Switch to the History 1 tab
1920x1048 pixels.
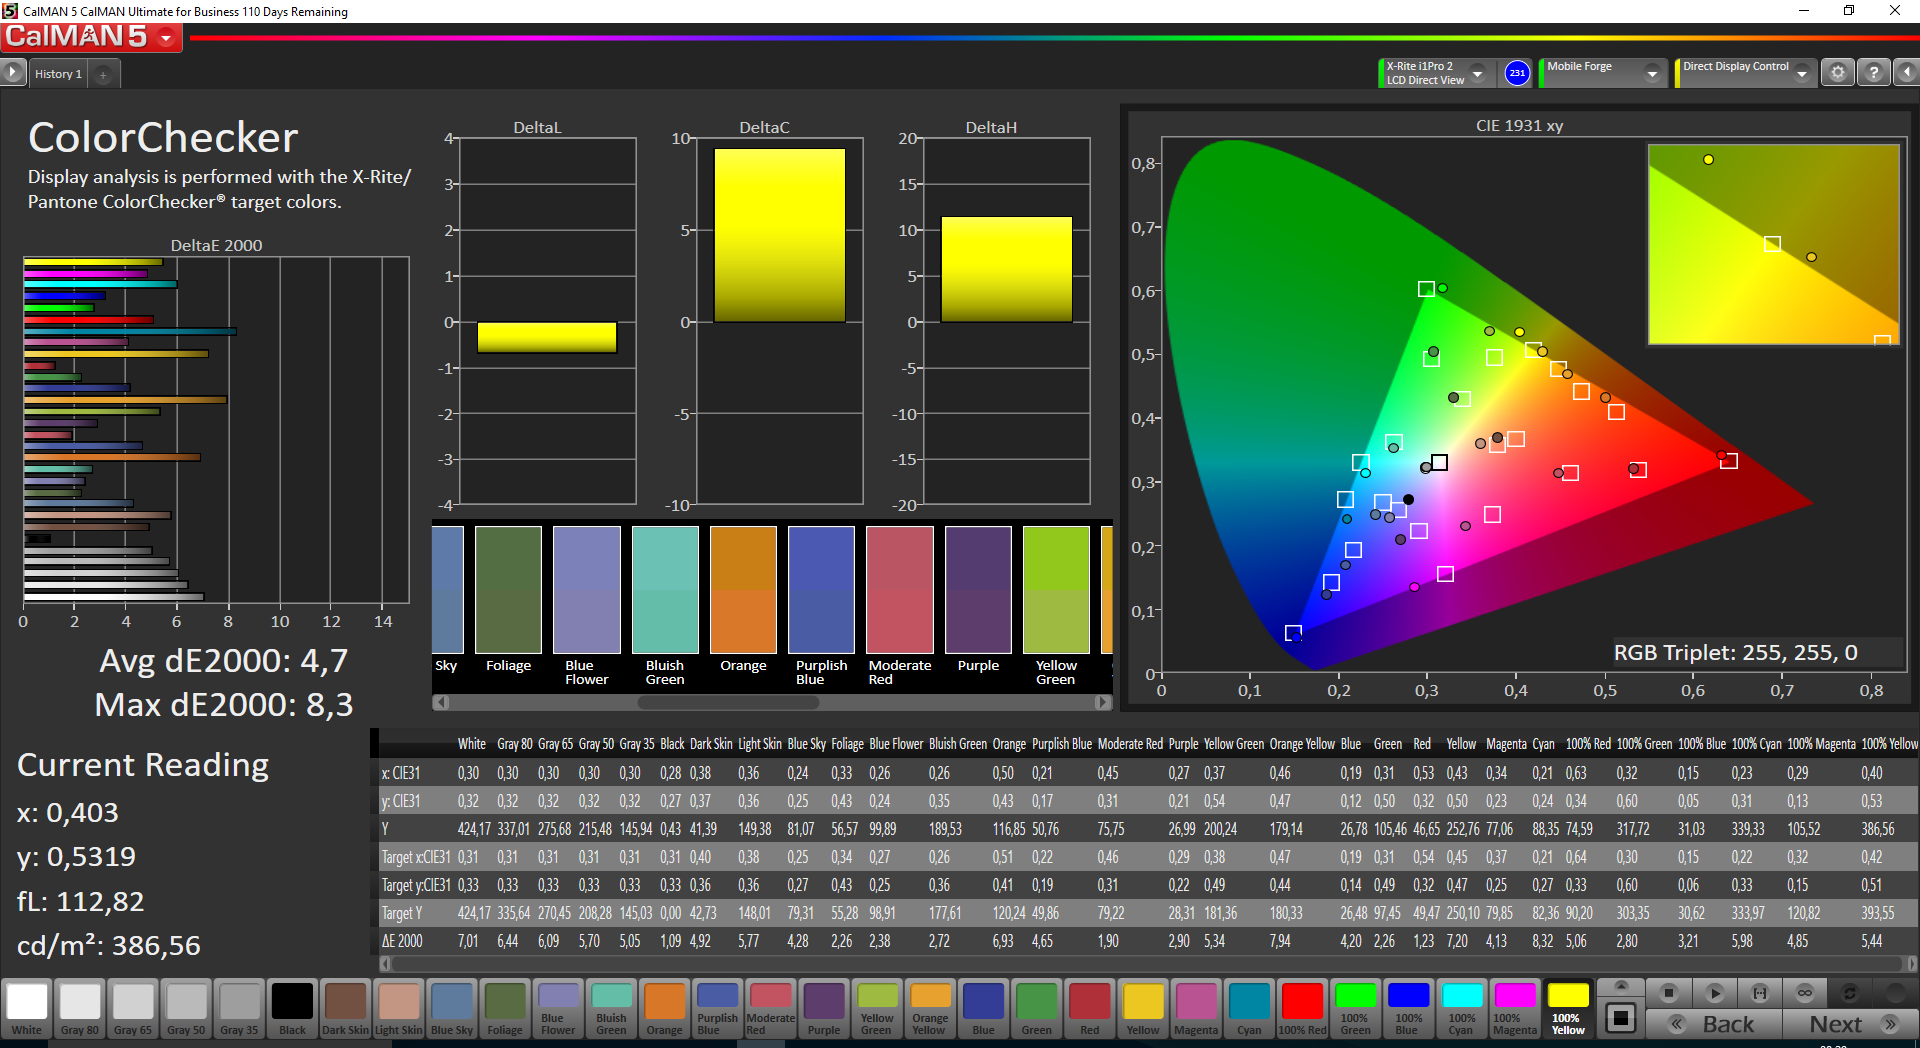pyautogui.click(x=58, y=74)
